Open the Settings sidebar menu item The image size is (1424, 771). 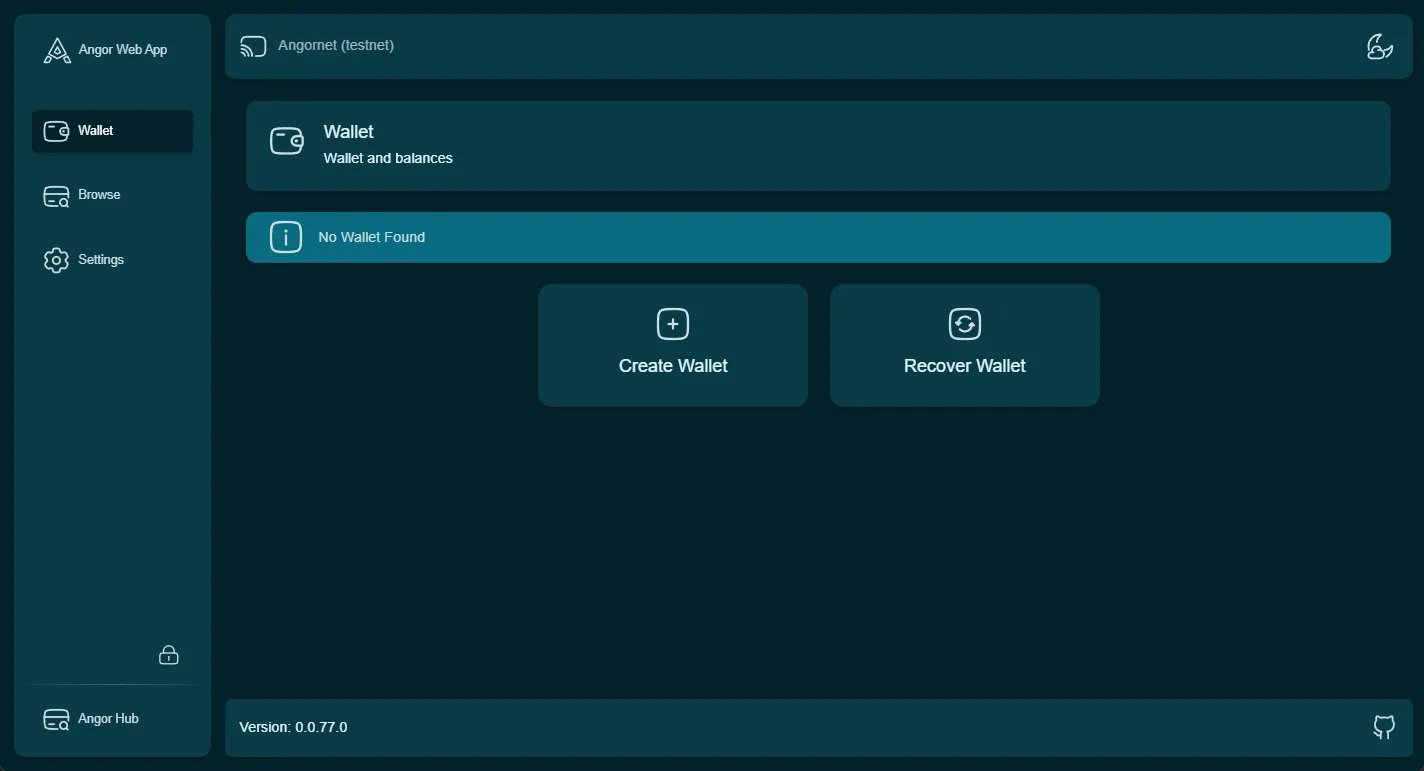coord(112,260)
